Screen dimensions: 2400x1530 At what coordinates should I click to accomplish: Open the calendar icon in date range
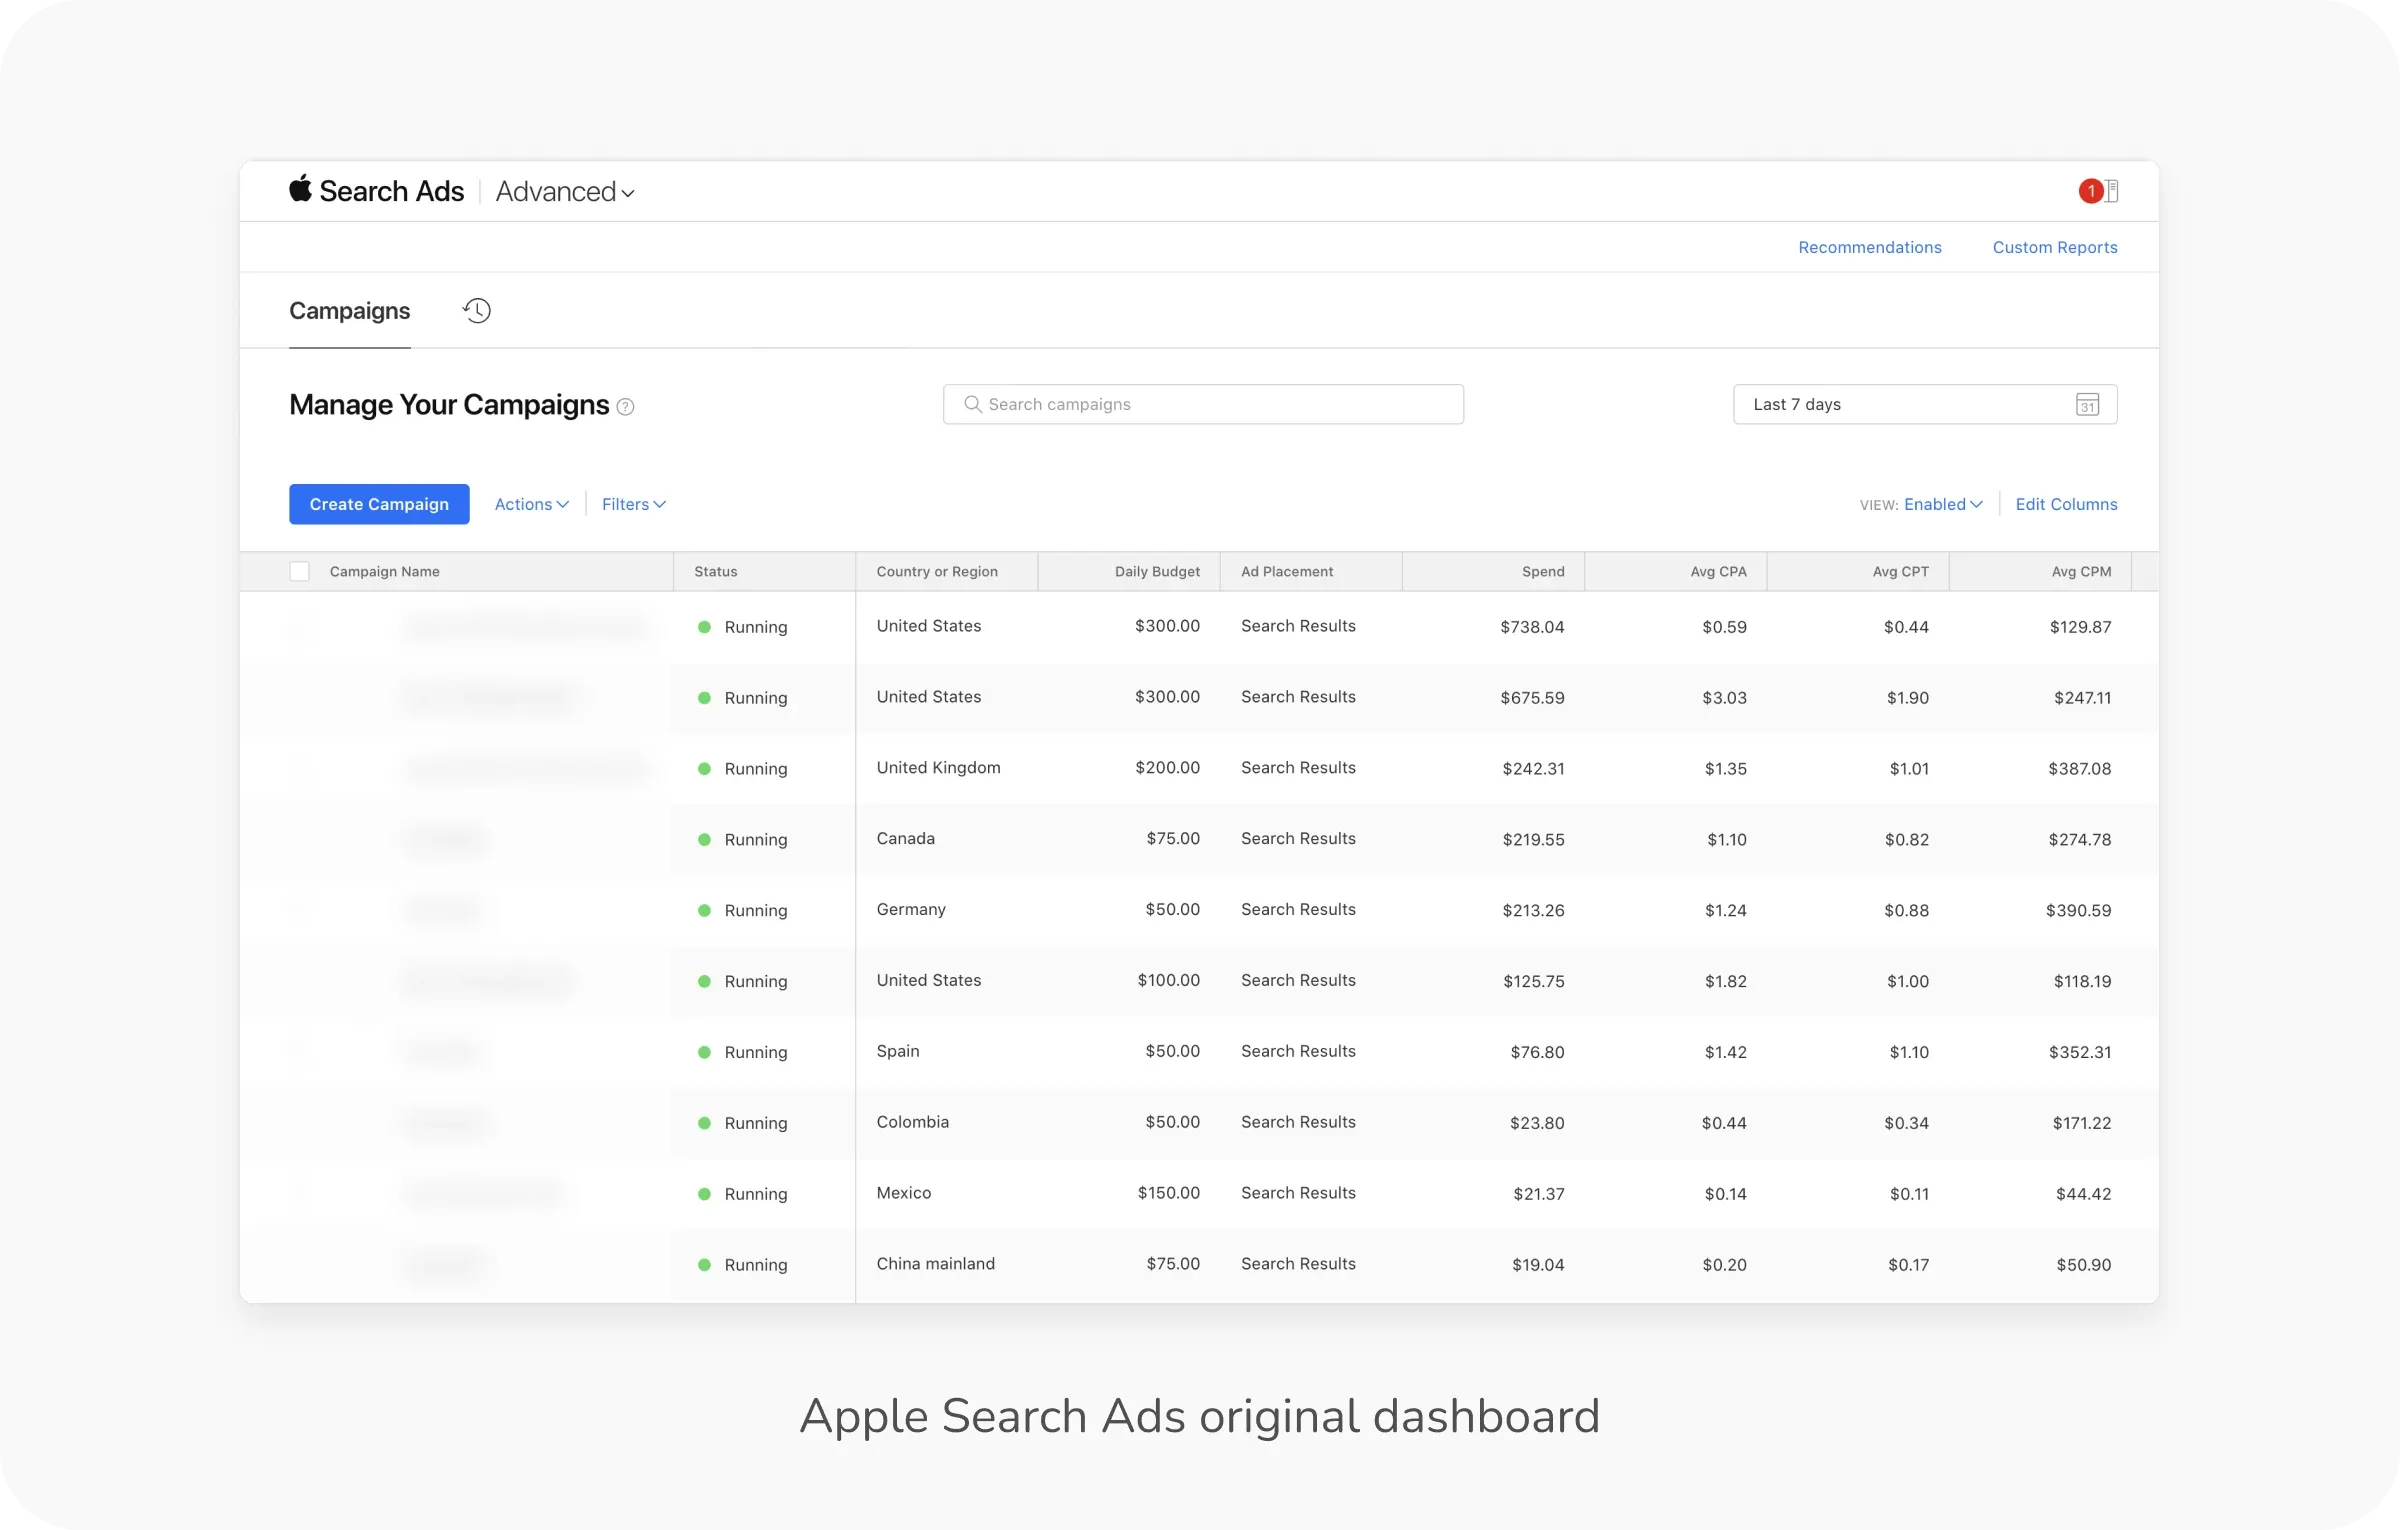(2087, 404)
